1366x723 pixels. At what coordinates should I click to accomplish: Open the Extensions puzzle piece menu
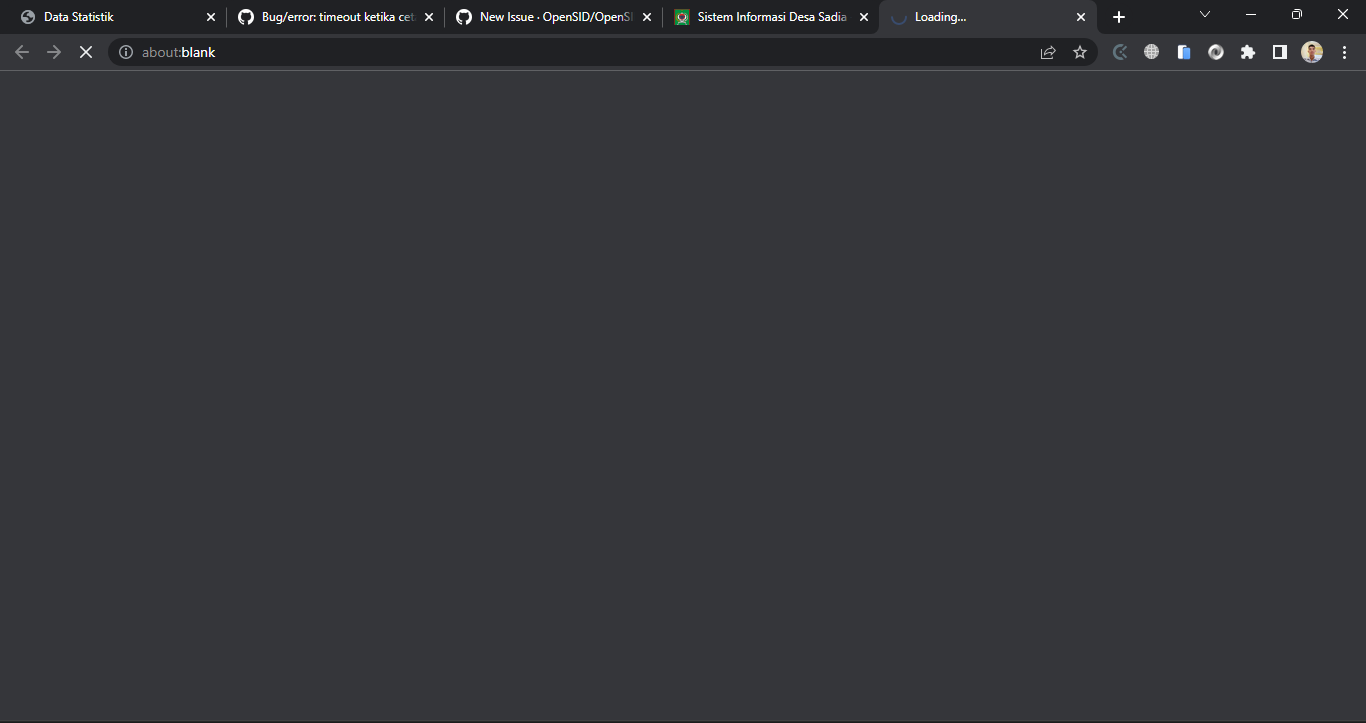pos(1248,52)
